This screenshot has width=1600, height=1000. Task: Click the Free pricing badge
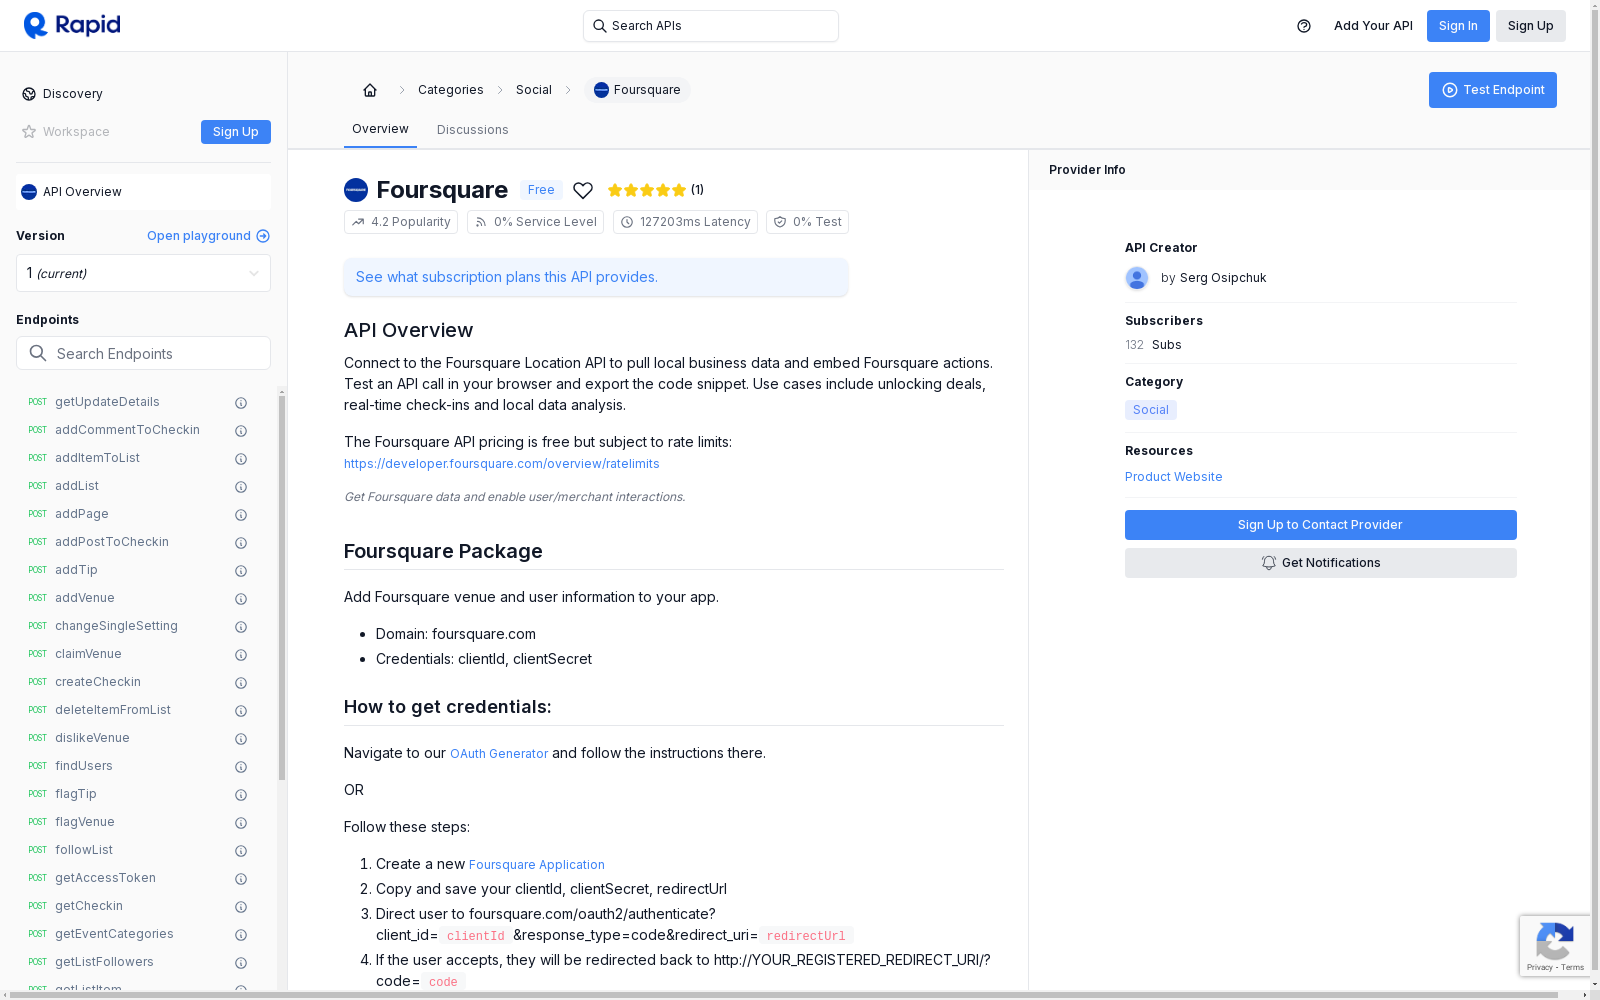pos(541,190)
